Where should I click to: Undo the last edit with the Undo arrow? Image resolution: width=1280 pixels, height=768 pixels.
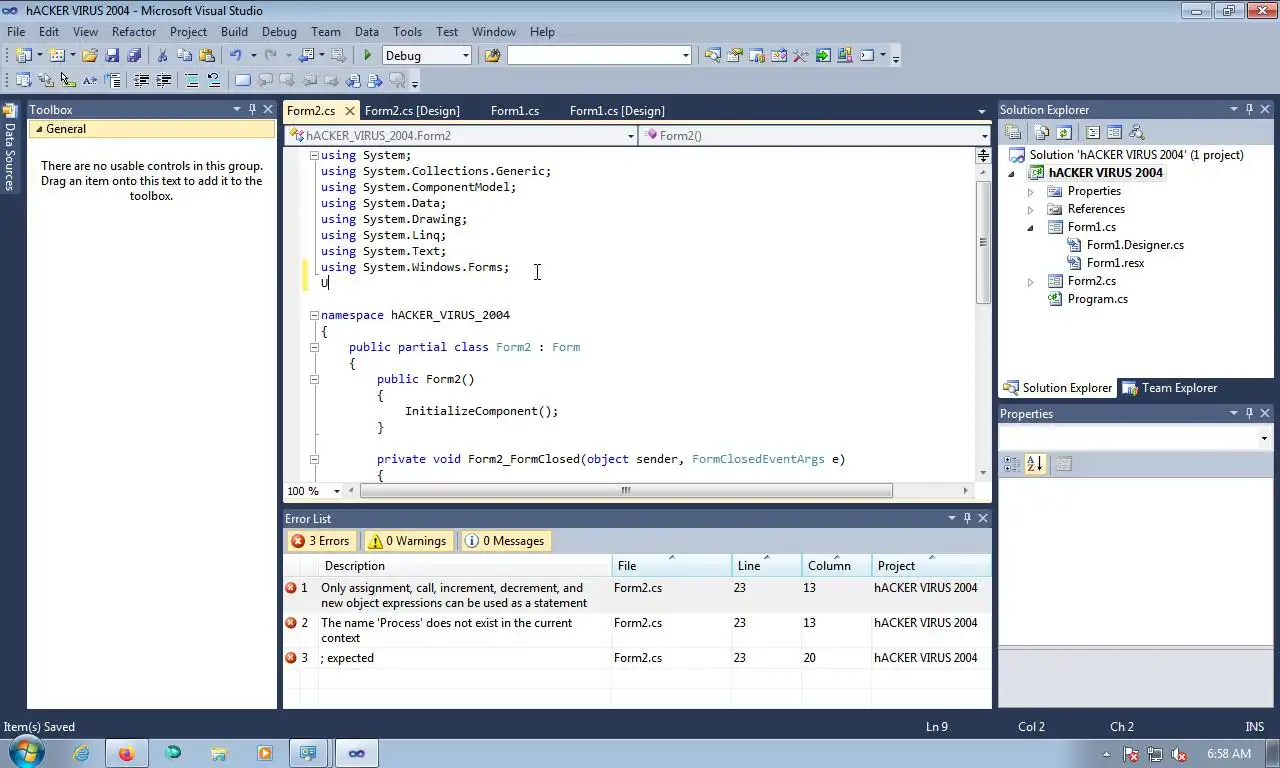(x=235, y=56)
